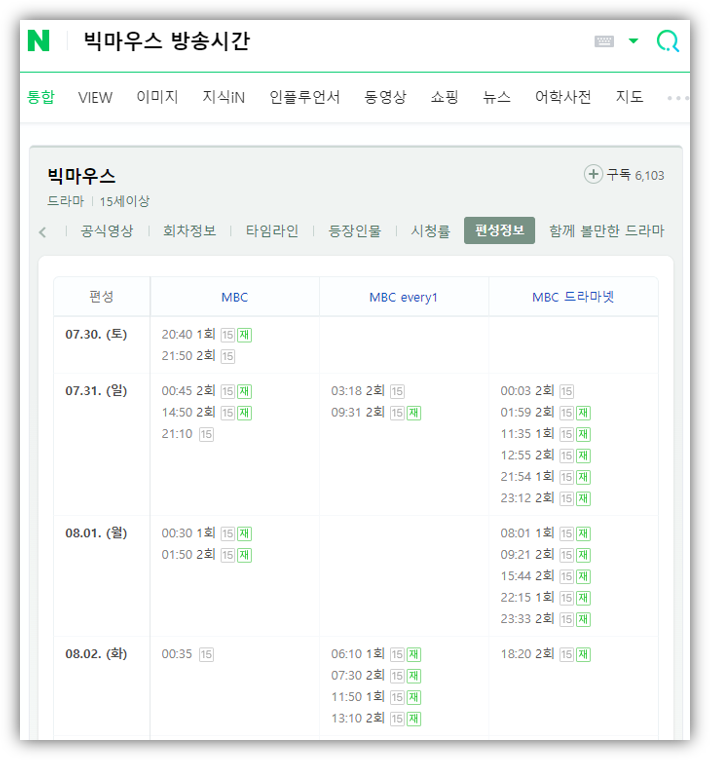Open the 빅마우스 drama title link
710x760 pixels.
pyautogui.click(x=81, y=175)
